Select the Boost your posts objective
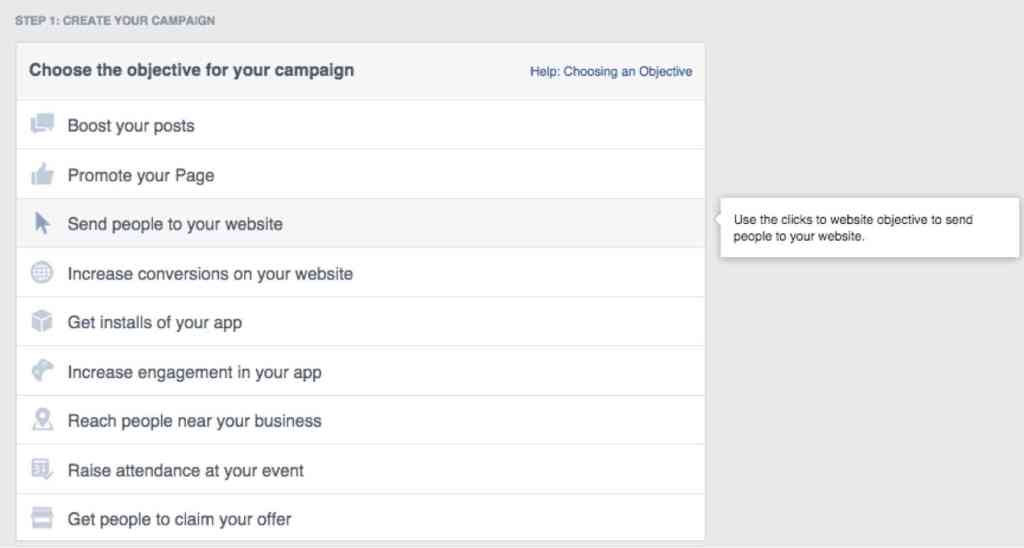 pyautogui.click(x=131, y=126)
